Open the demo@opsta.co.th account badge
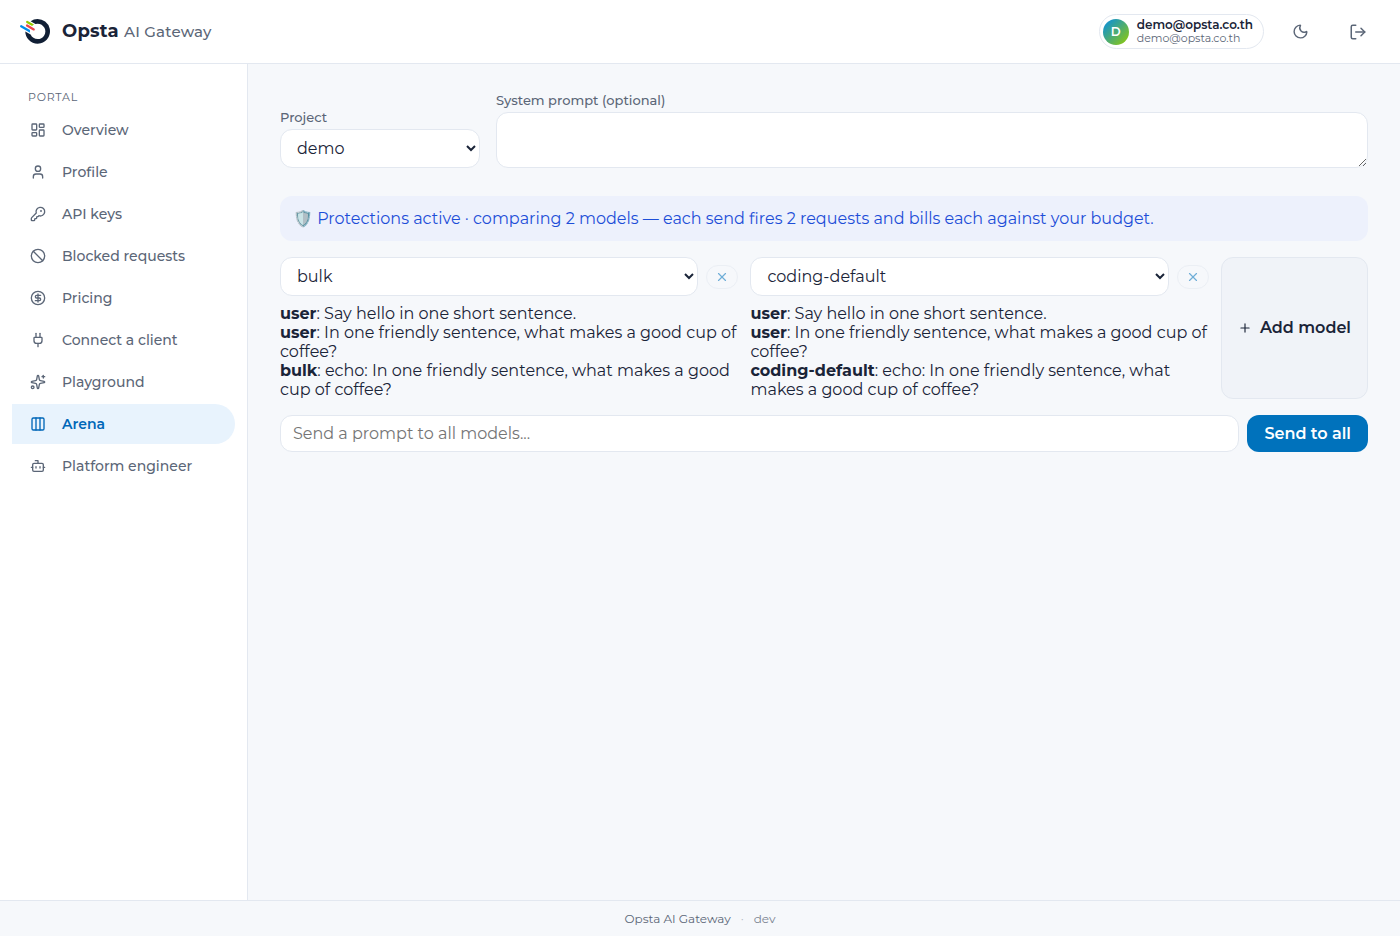Image resolution: width=1400 pixels, height=936 pixels. (x=1181, y=32)
